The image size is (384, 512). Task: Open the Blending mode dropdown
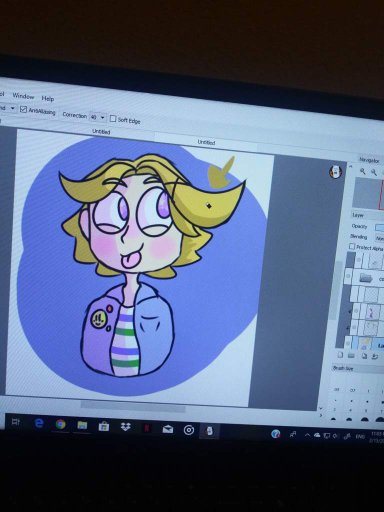pyautogui.click(x=380, y=238)
